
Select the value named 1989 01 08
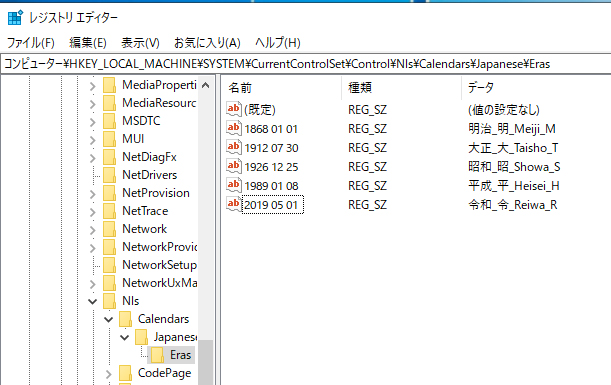point(272,186)
